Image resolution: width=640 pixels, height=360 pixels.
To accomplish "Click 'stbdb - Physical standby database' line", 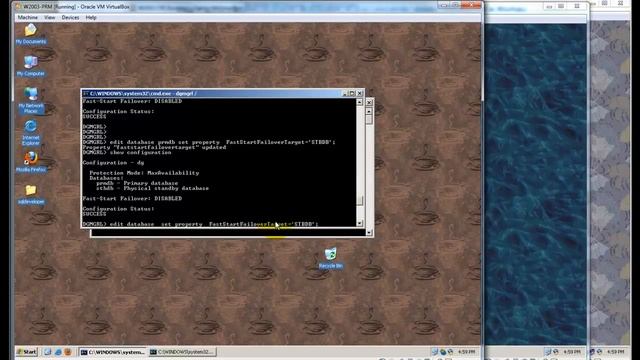I will click(x=152, y=188).
